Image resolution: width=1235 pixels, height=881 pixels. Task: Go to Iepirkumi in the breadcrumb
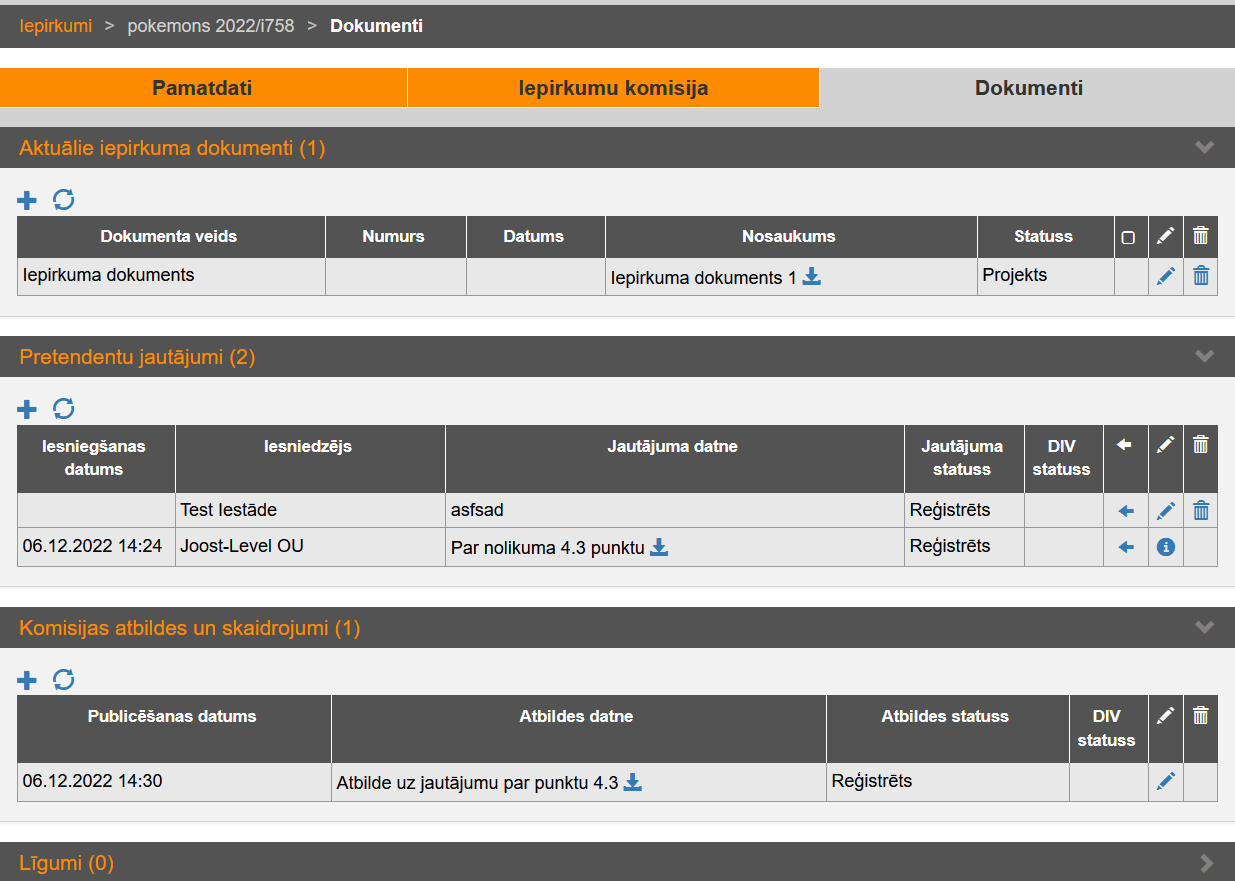pyautogui.click(x=56, y=26)
